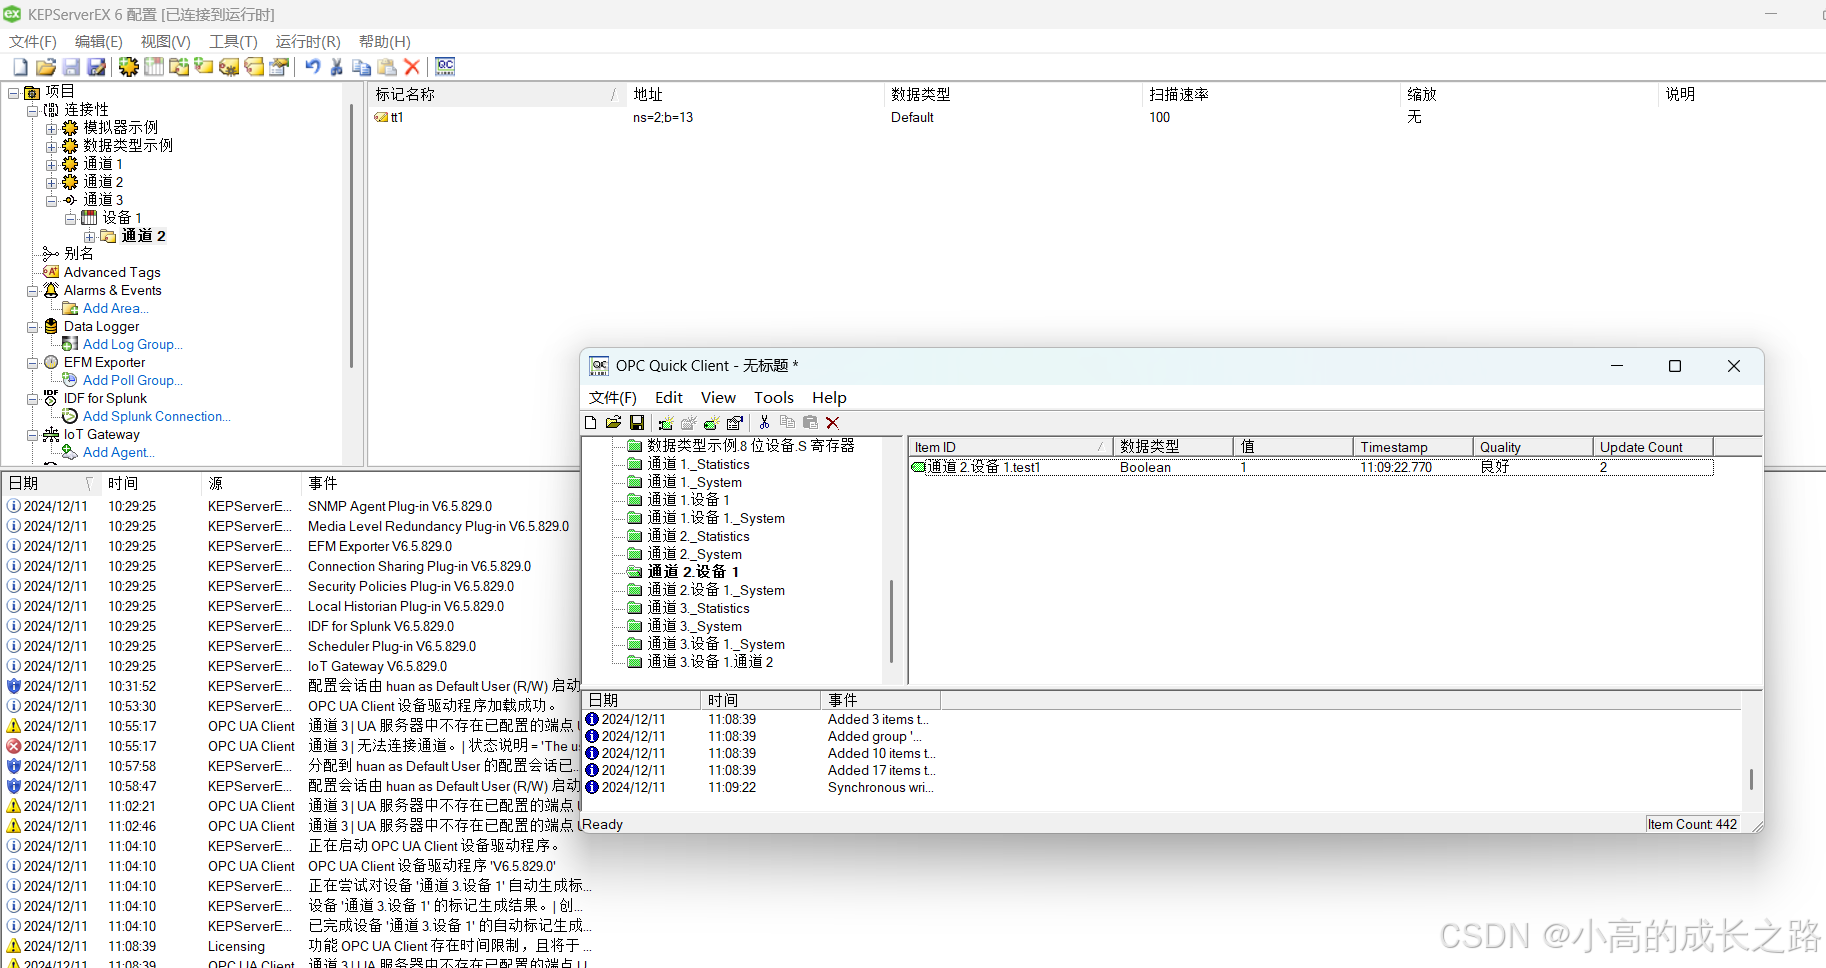Launch Quick Client via QC toolbar icon
1826x968 pixels.
(445, 67)
